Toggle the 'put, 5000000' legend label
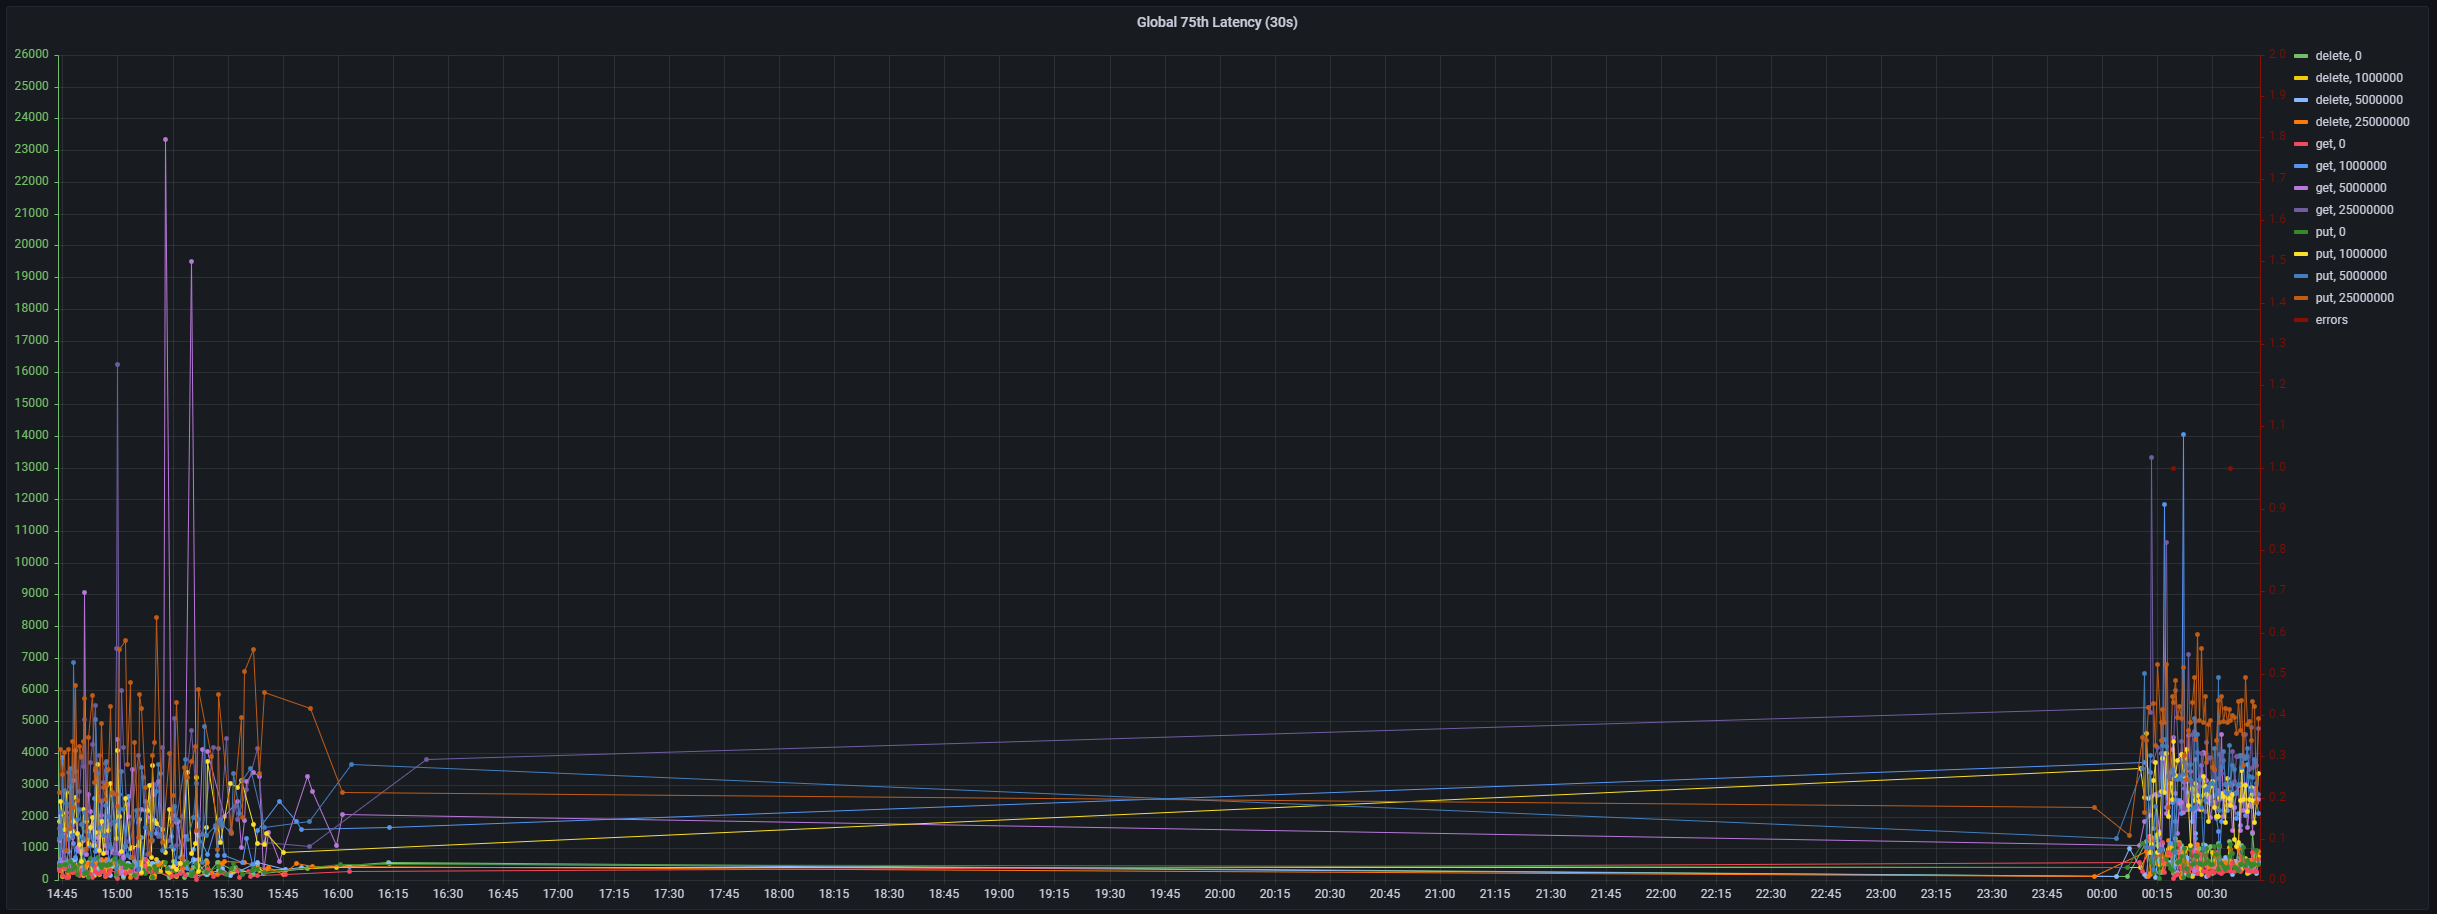This screenshot has width=2437, height=914. [2350, 276]
